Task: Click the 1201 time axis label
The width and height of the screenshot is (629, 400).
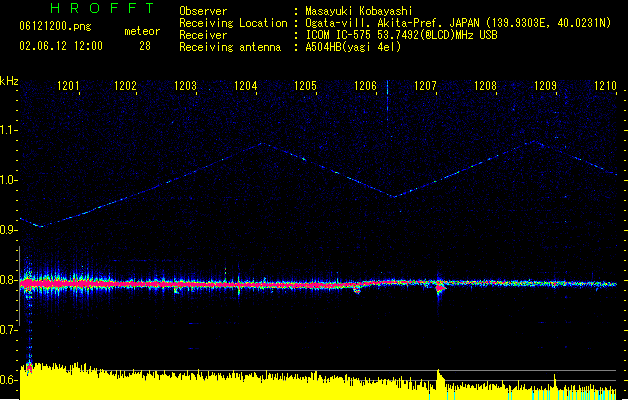Action: pyautogui.click(x=68, y=86)
